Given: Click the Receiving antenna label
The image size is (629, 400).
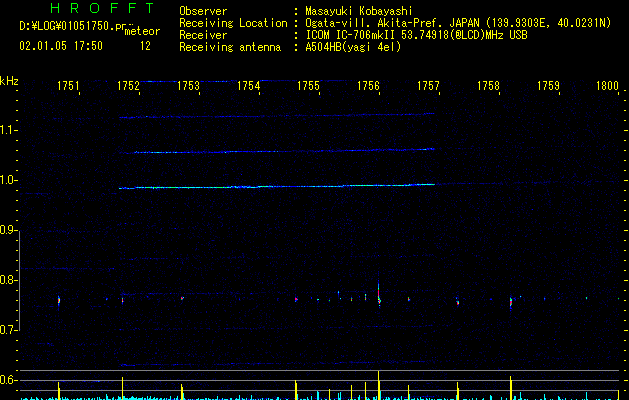Looking at the screenshot, I should click(x=230, y=47).
